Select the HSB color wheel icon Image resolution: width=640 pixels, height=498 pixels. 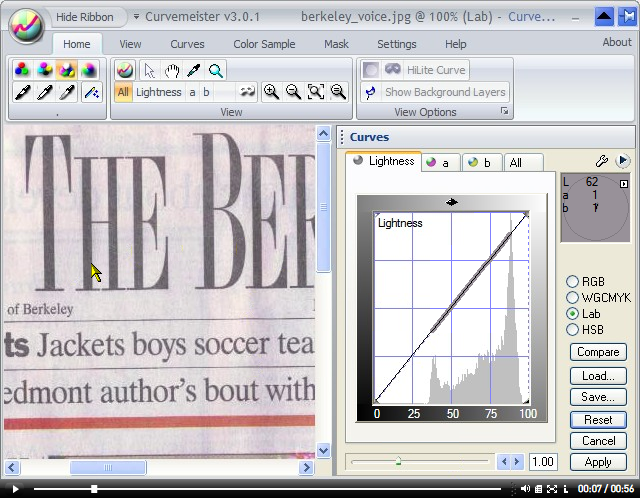click(89, 70)
